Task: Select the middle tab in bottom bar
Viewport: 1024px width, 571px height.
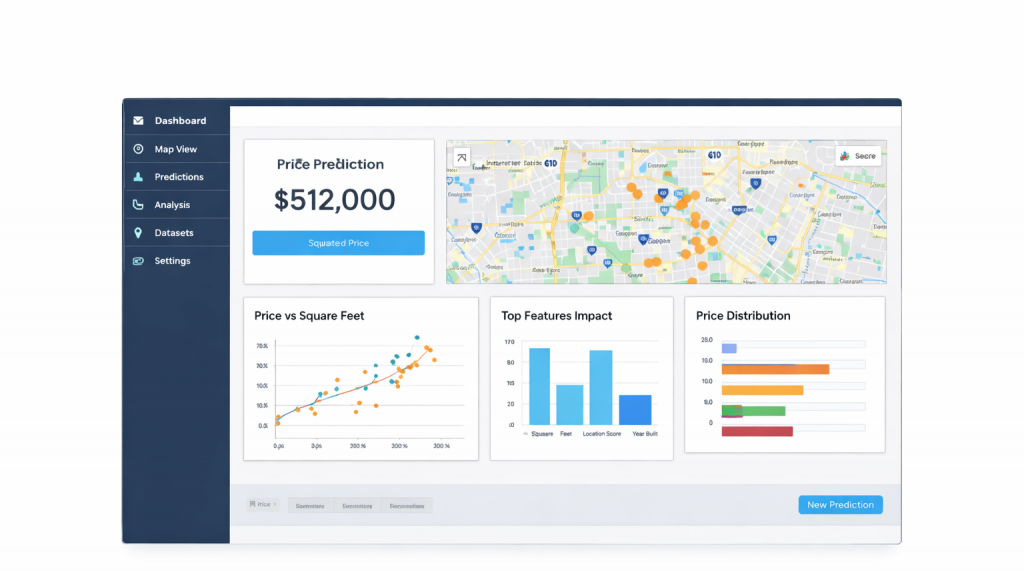Action: click(357, 506)
